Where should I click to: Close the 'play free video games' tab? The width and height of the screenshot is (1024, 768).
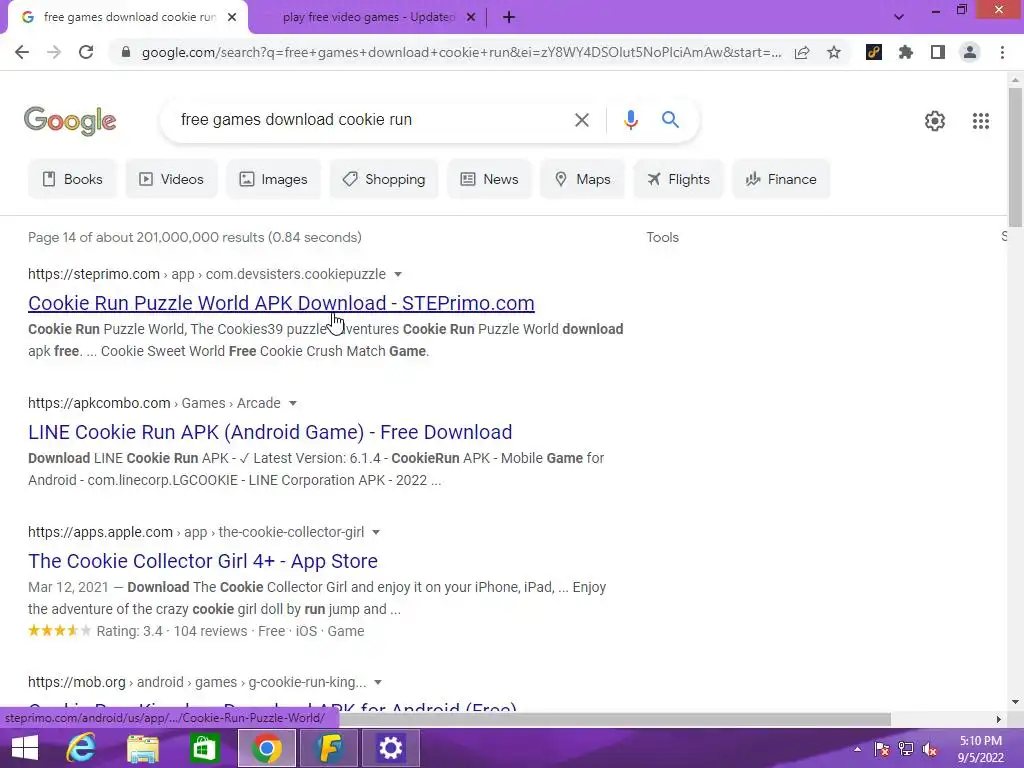click(471, 18)
